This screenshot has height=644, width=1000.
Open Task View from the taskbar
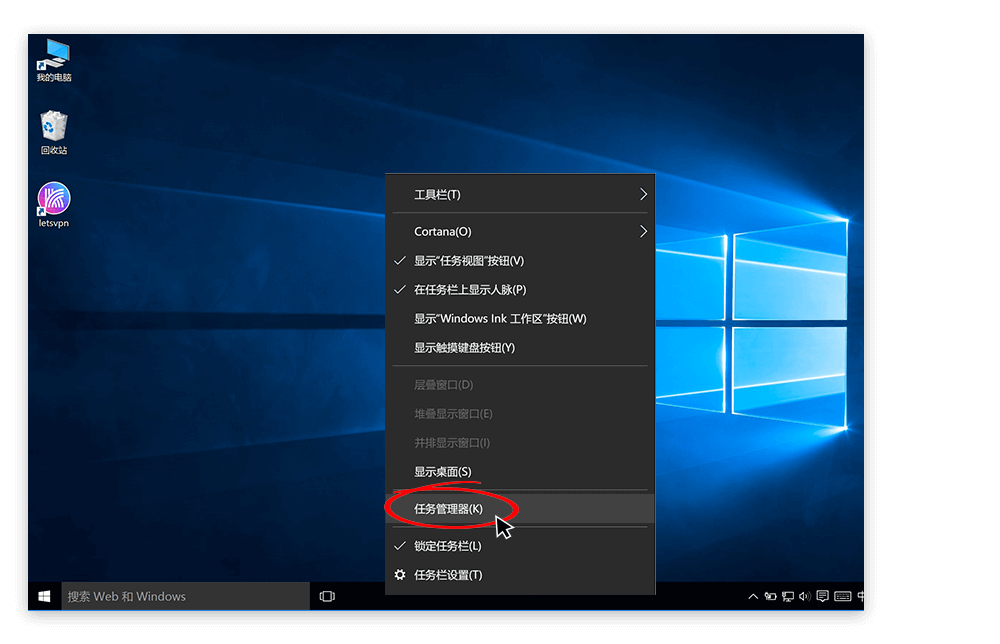[x=326, y=595]
